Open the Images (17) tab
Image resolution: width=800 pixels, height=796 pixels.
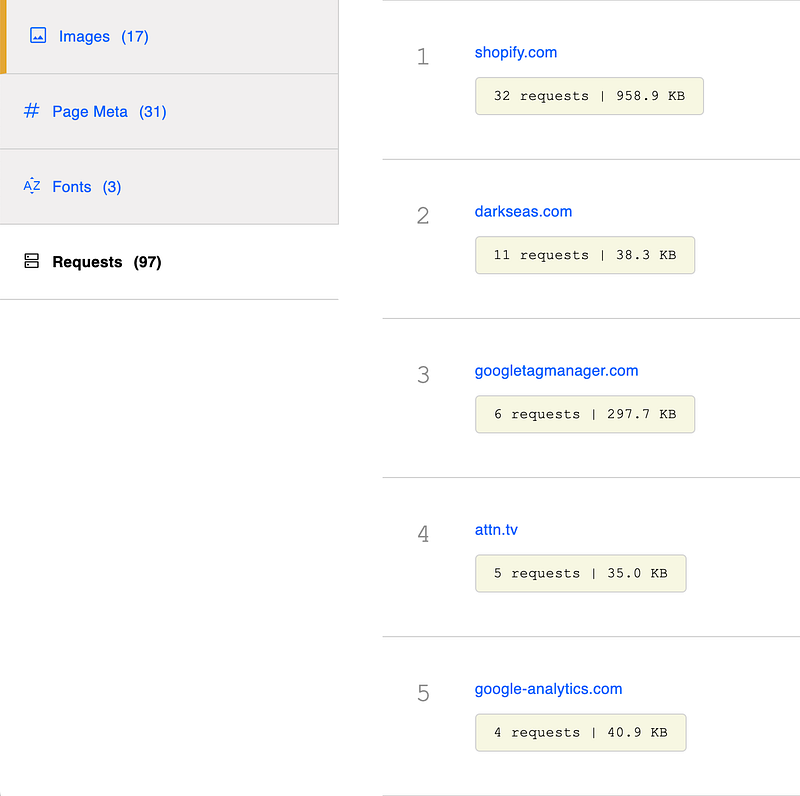pos(103,37)
